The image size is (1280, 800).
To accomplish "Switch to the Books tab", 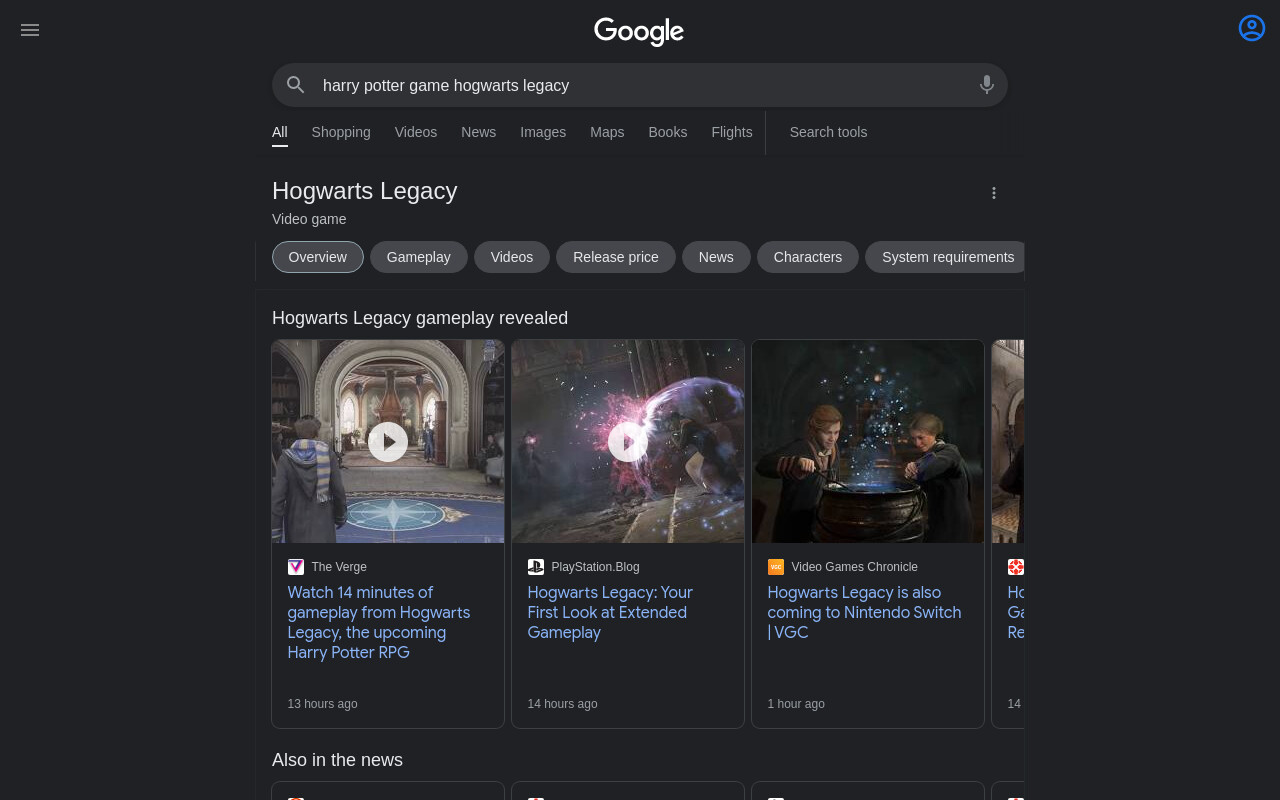I will coord(668,132).
